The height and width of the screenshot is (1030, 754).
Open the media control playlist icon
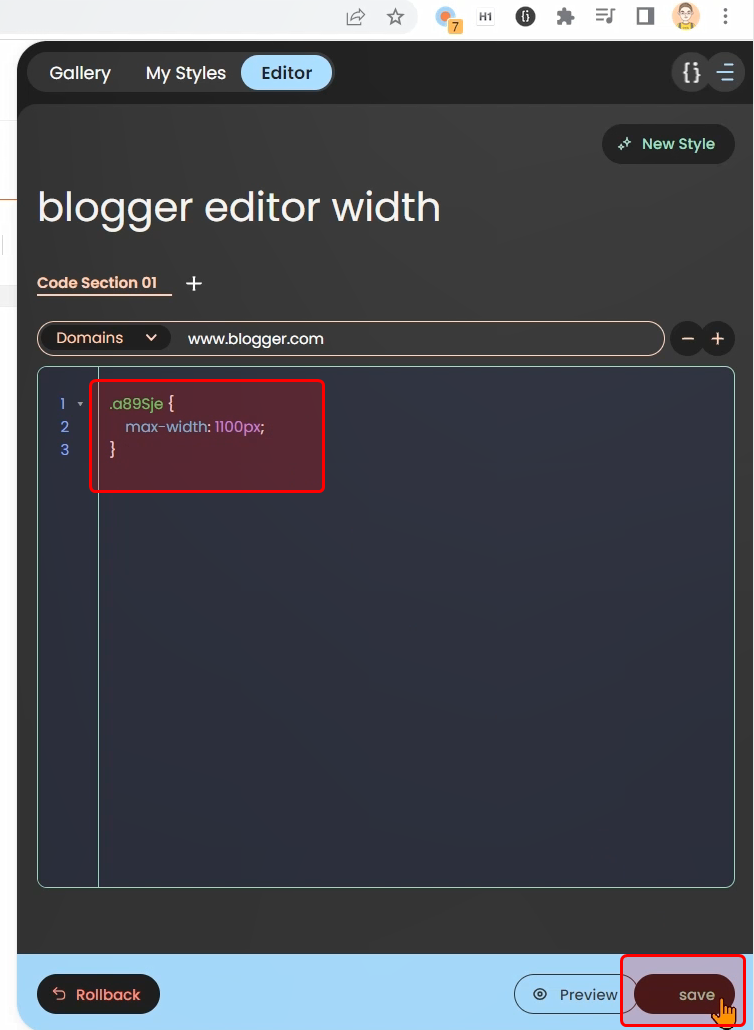605,17
